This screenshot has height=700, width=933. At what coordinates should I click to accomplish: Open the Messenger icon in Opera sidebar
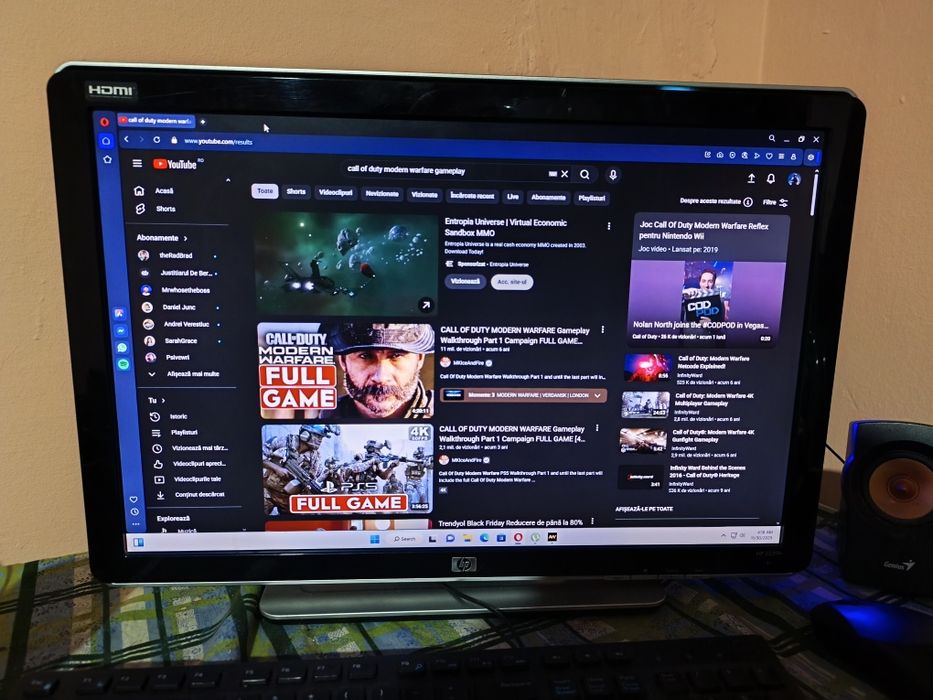[x=121, y=330]
